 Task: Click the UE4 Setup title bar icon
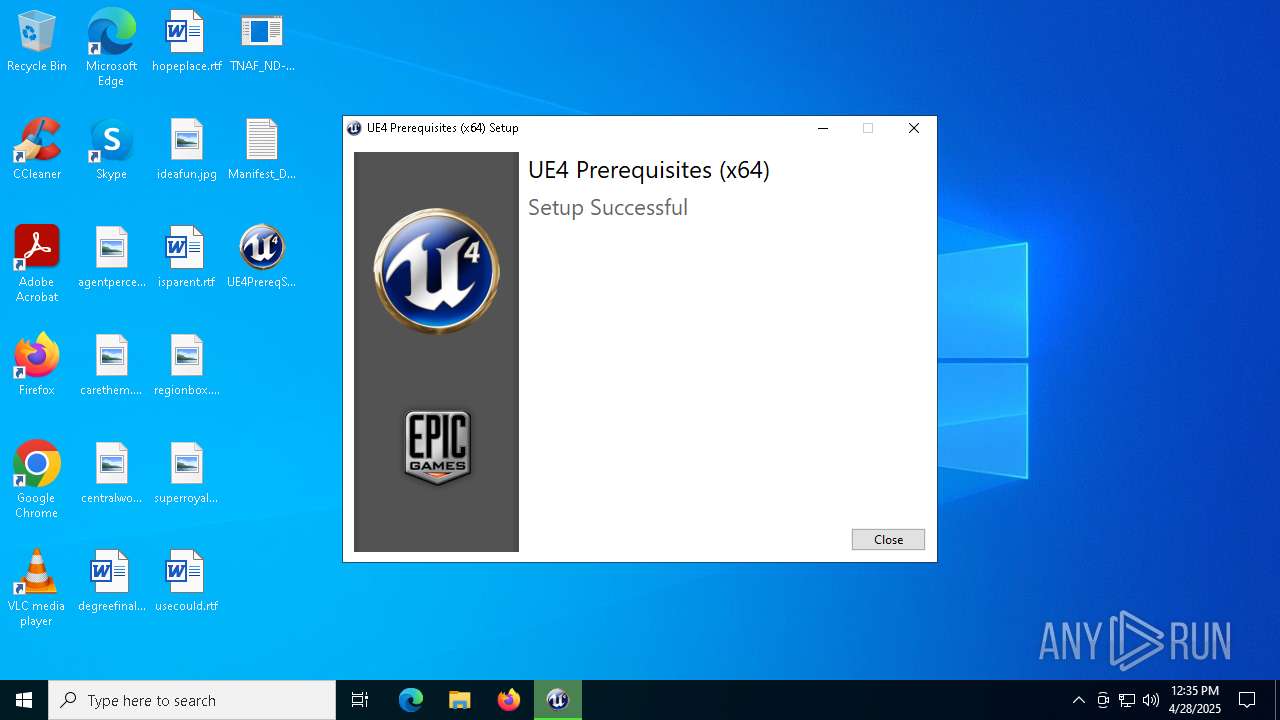pos(354,128)
